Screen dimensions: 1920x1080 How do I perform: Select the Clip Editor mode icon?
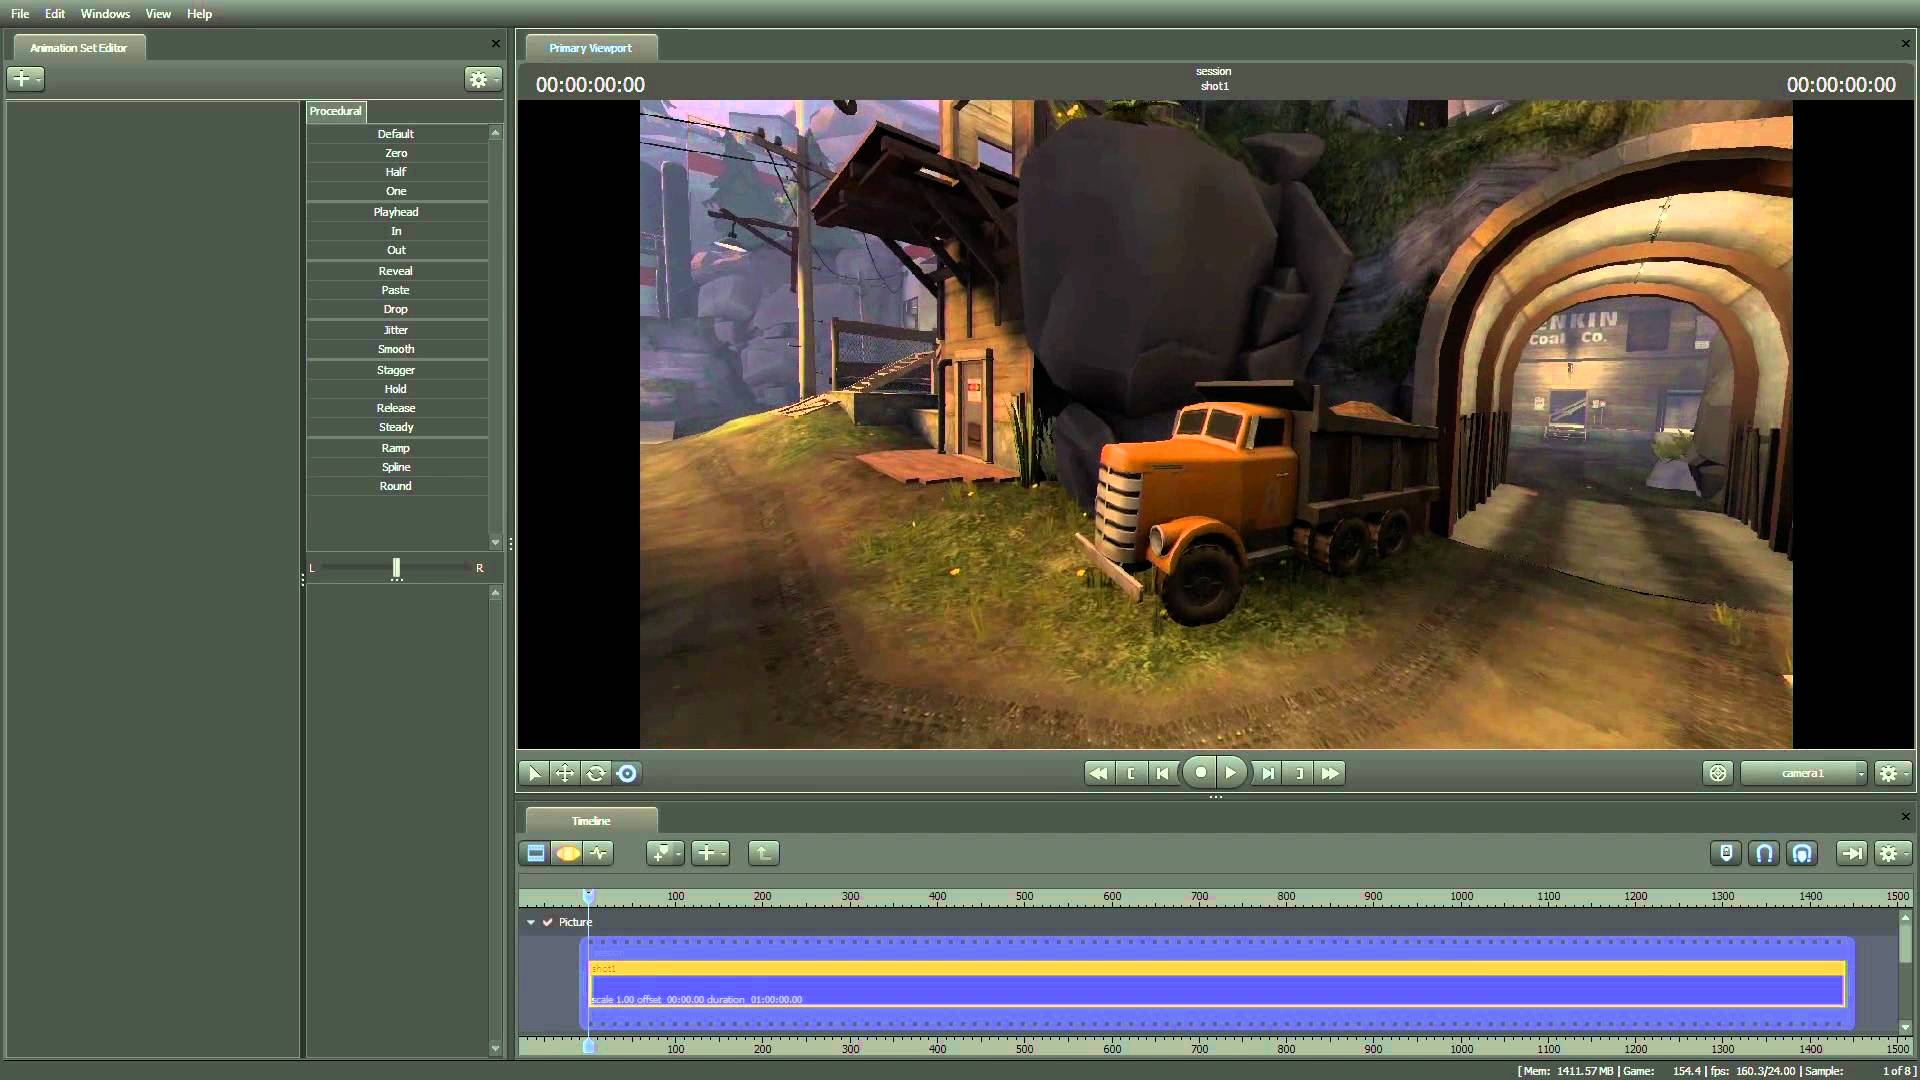pos(536,853)
